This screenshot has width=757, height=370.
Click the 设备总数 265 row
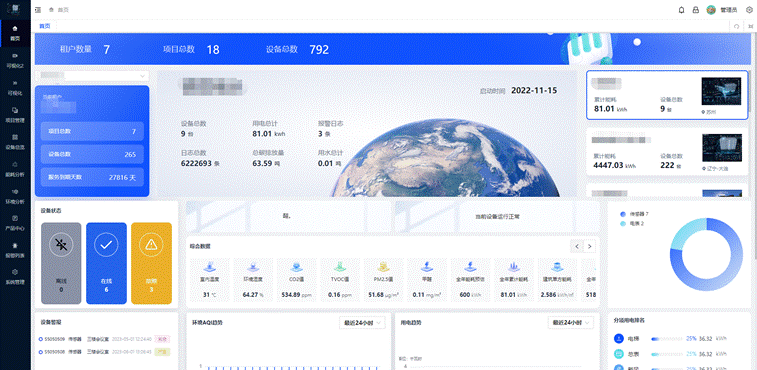tap(92, 154)
